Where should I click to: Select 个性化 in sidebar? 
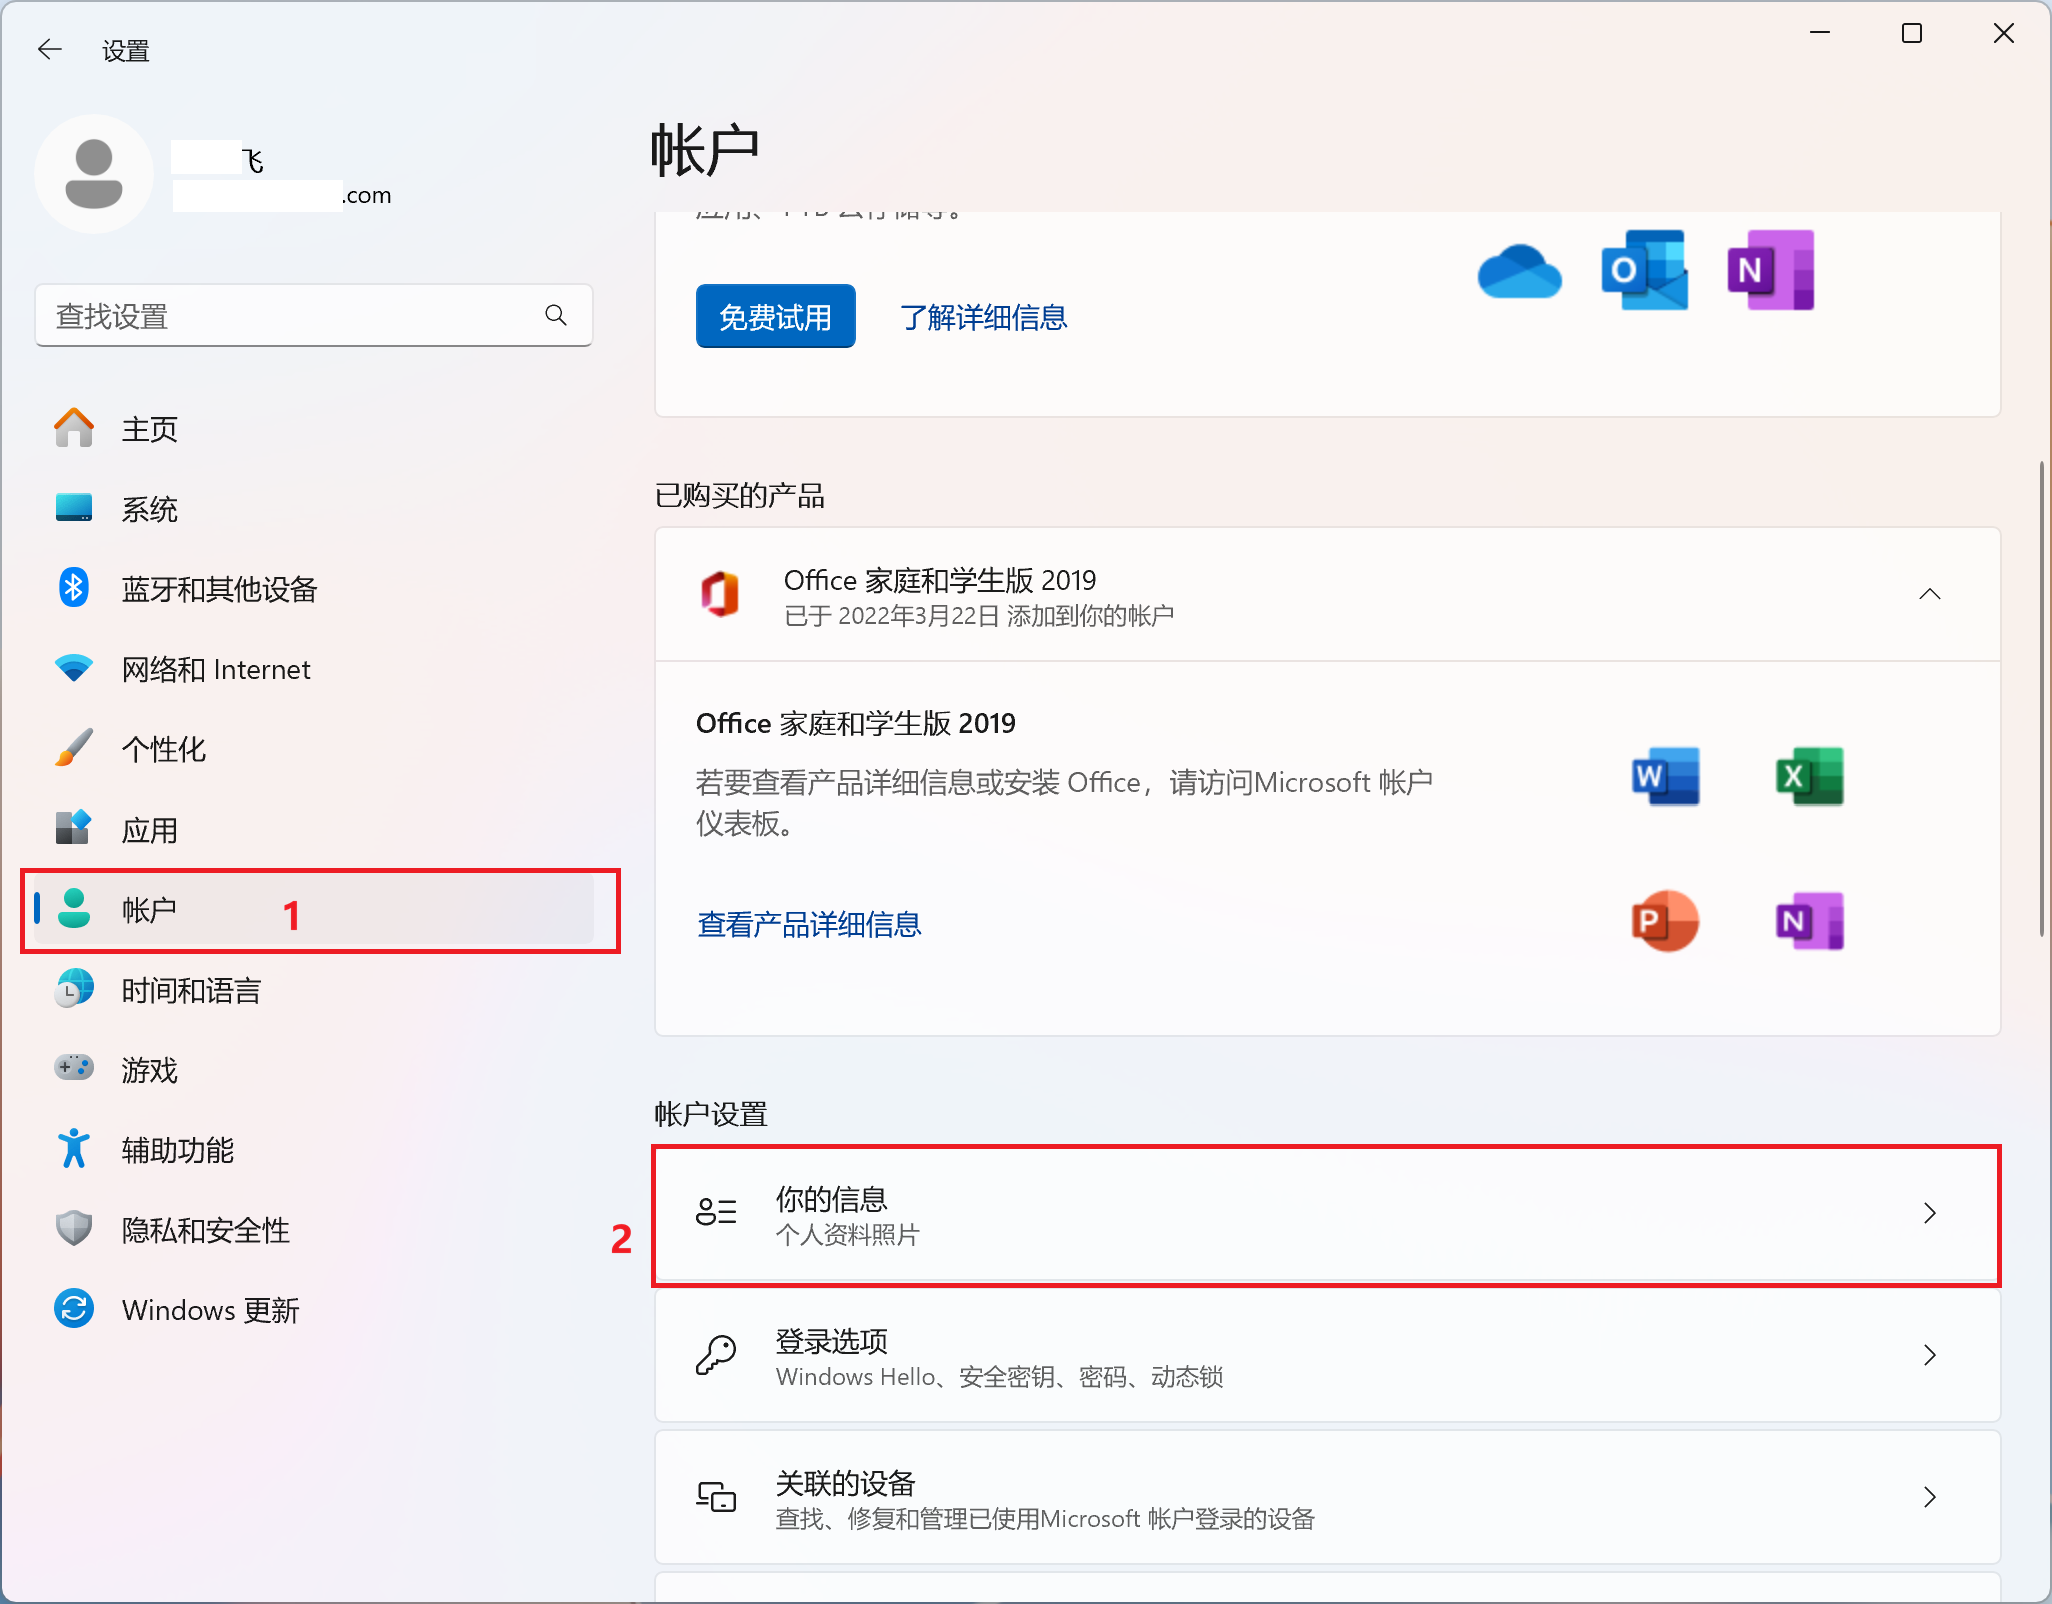314,749
